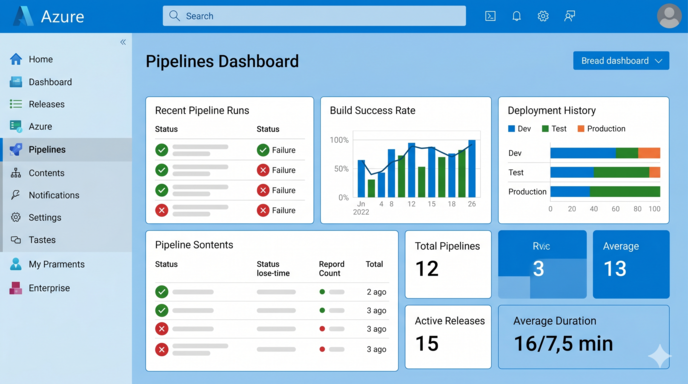Open the settings gear in top bar

pos(543,16)
